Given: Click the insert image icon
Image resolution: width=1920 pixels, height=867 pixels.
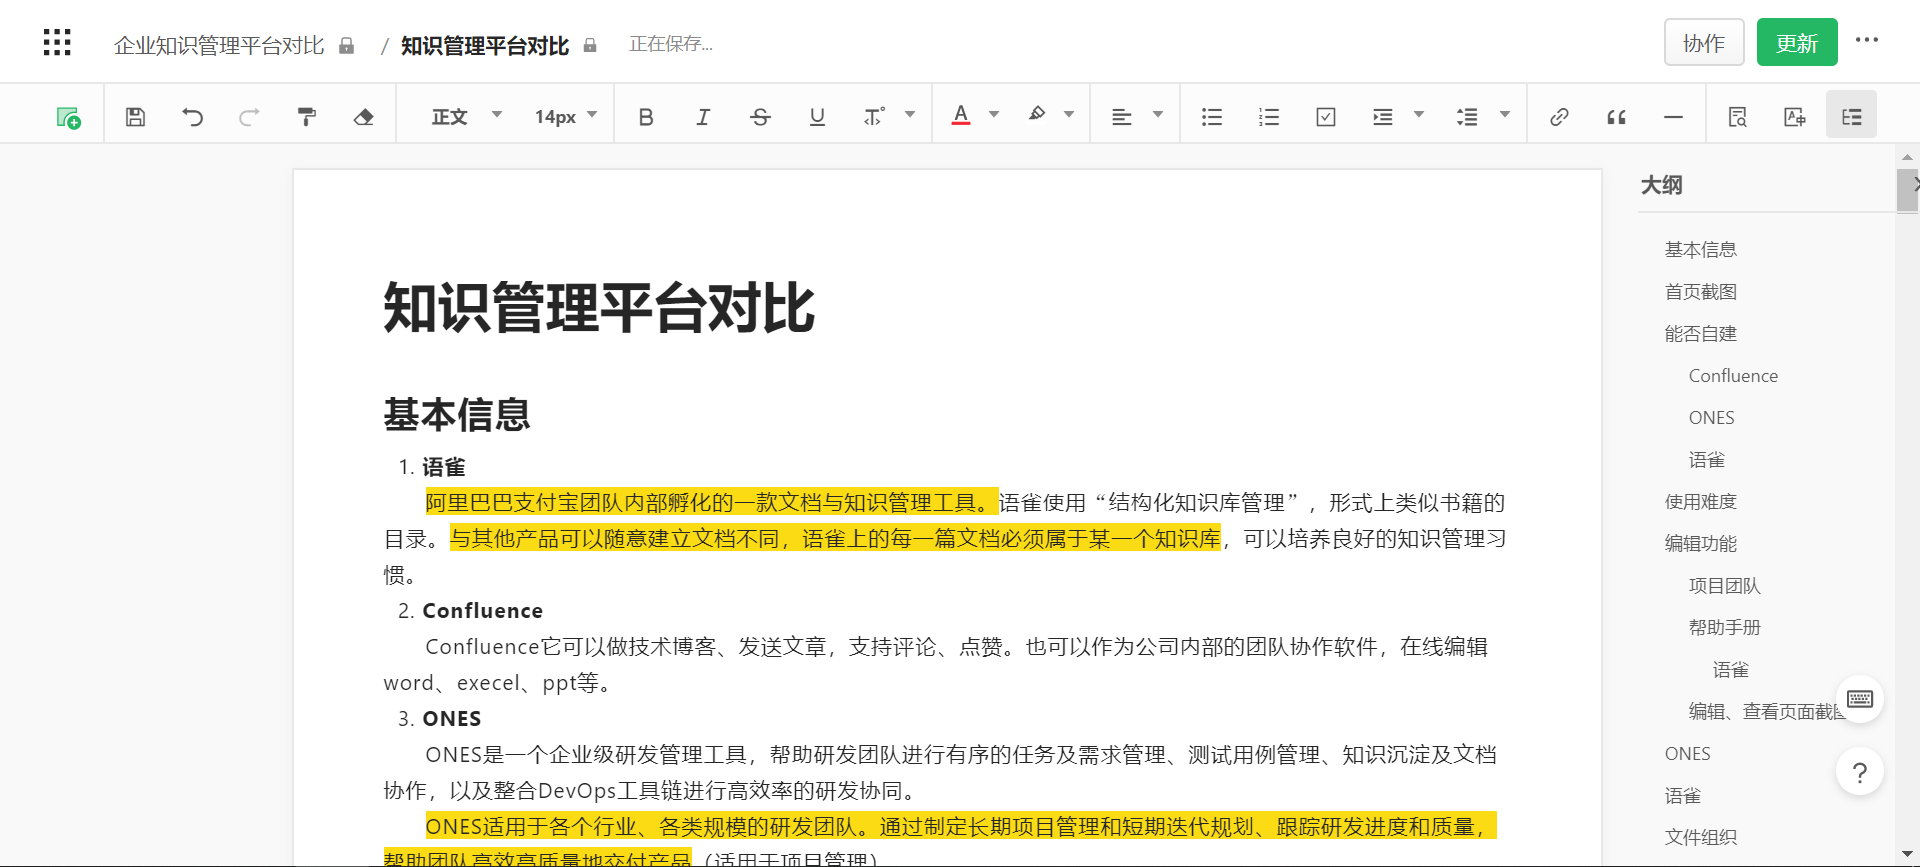Looking at the screenshot, I should click(1795, 117).
